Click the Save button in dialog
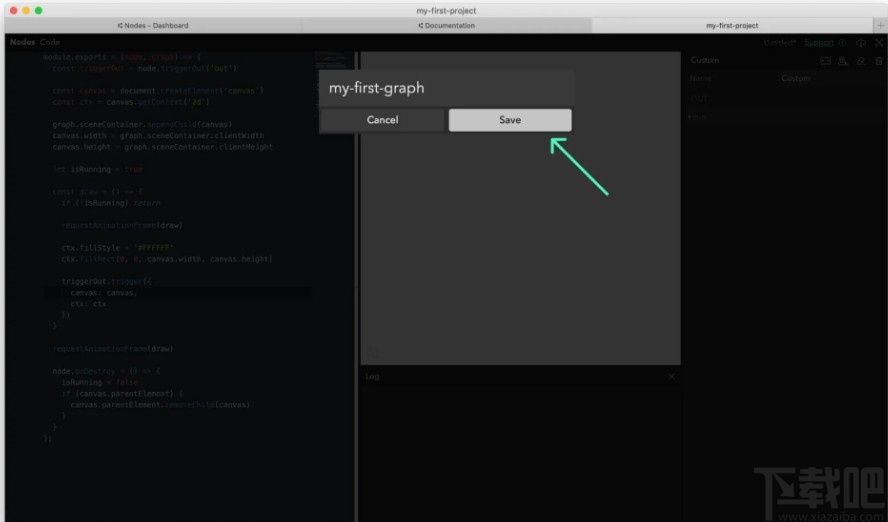This screenshot has width=888, height=522. (x=510, y=120)
